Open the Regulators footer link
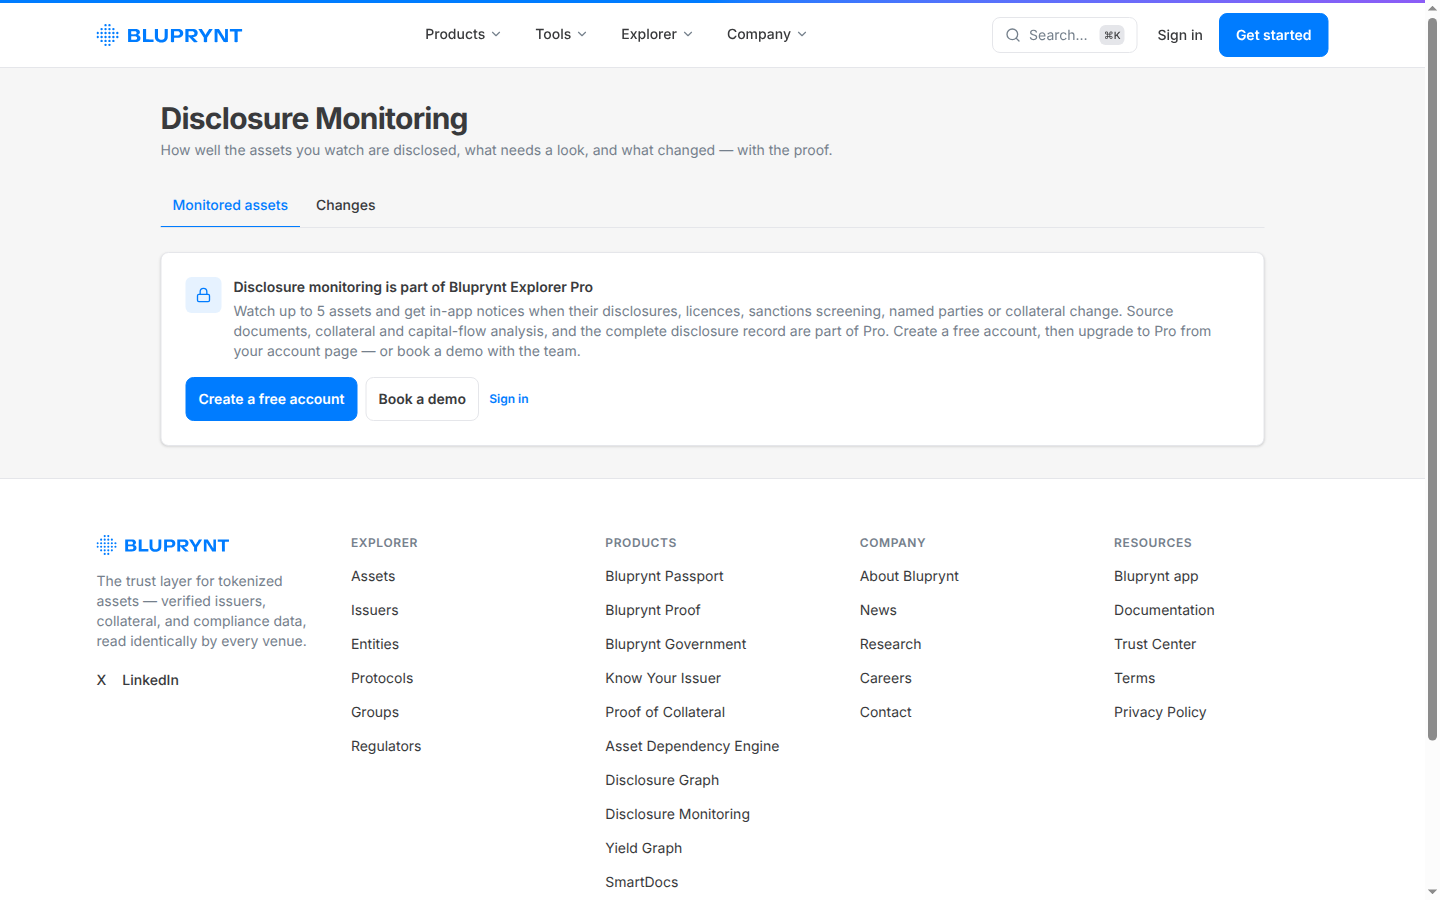 coord(386,746)
